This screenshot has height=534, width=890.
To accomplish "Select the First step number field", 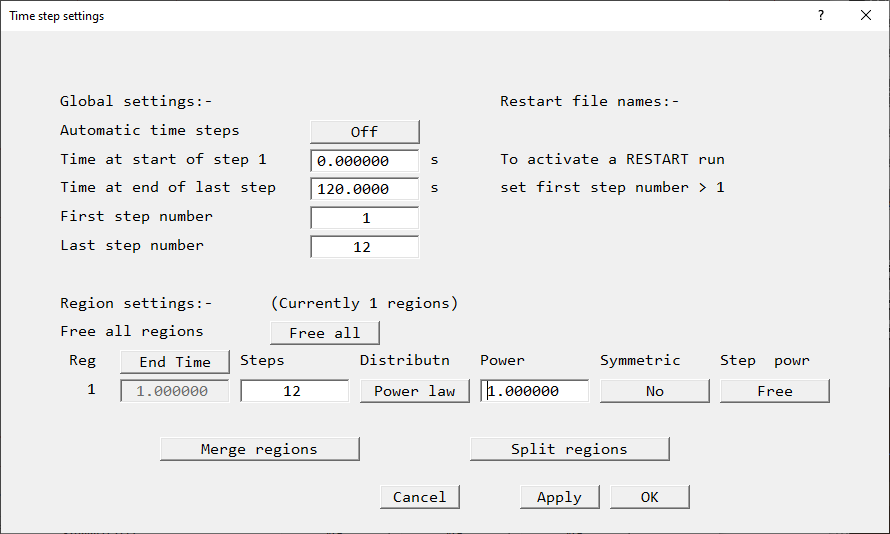I will pos(364,218).
